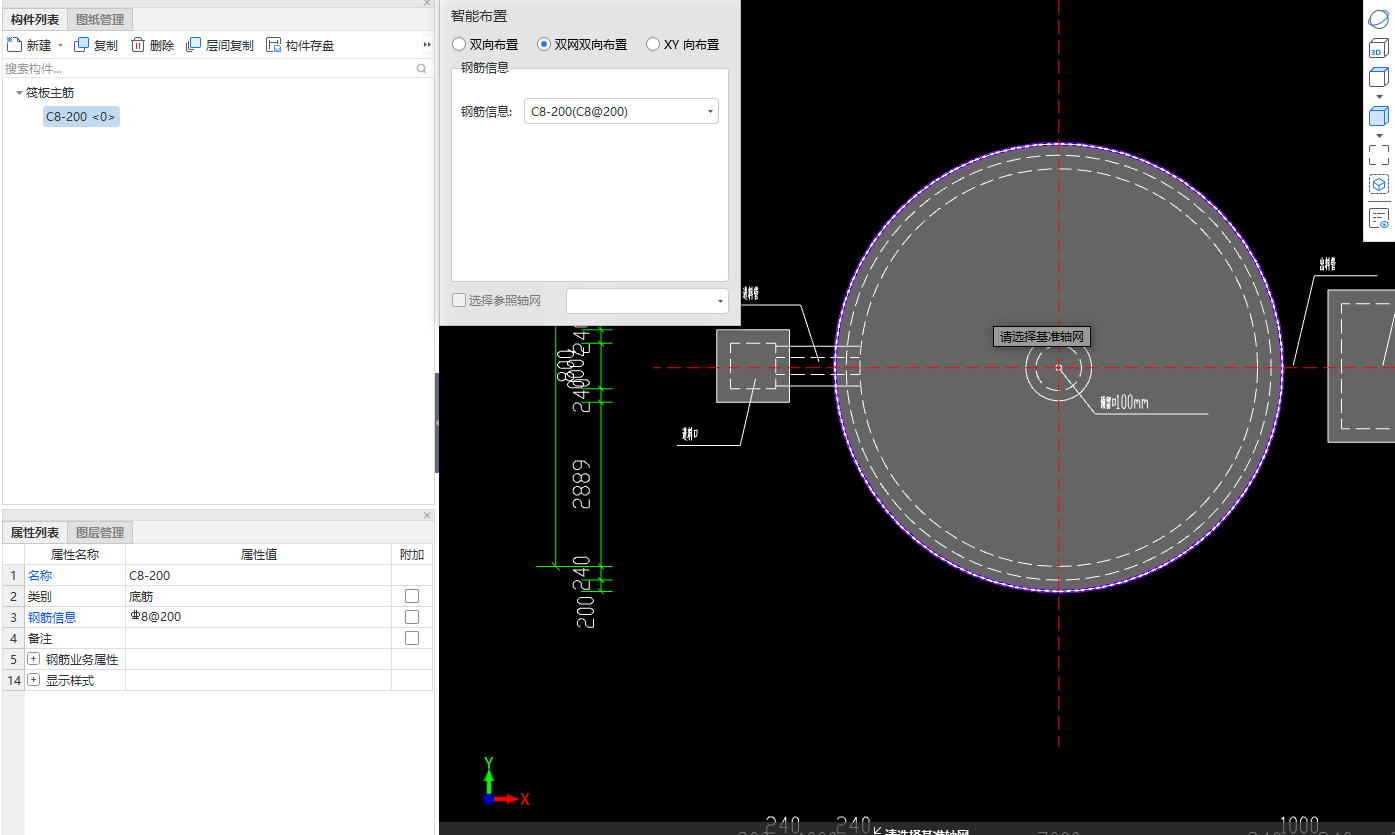Click the solid blue cube display icon
The height and width of the screenshot is (835, 1395).
click(1379, 116)
